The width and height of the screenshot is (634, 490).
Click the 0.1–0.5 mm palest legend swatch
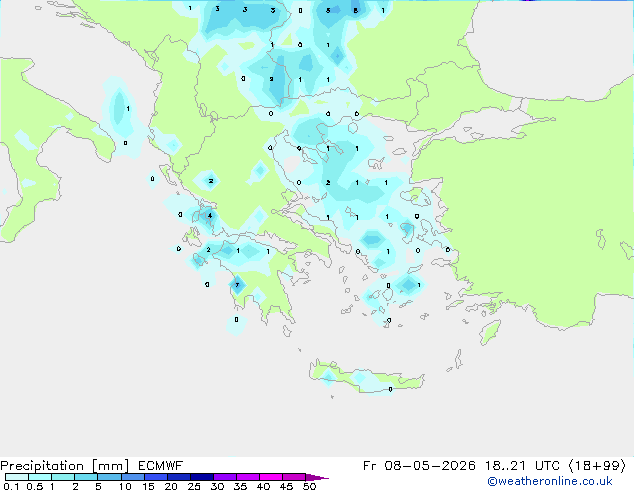tap(17, 477)
